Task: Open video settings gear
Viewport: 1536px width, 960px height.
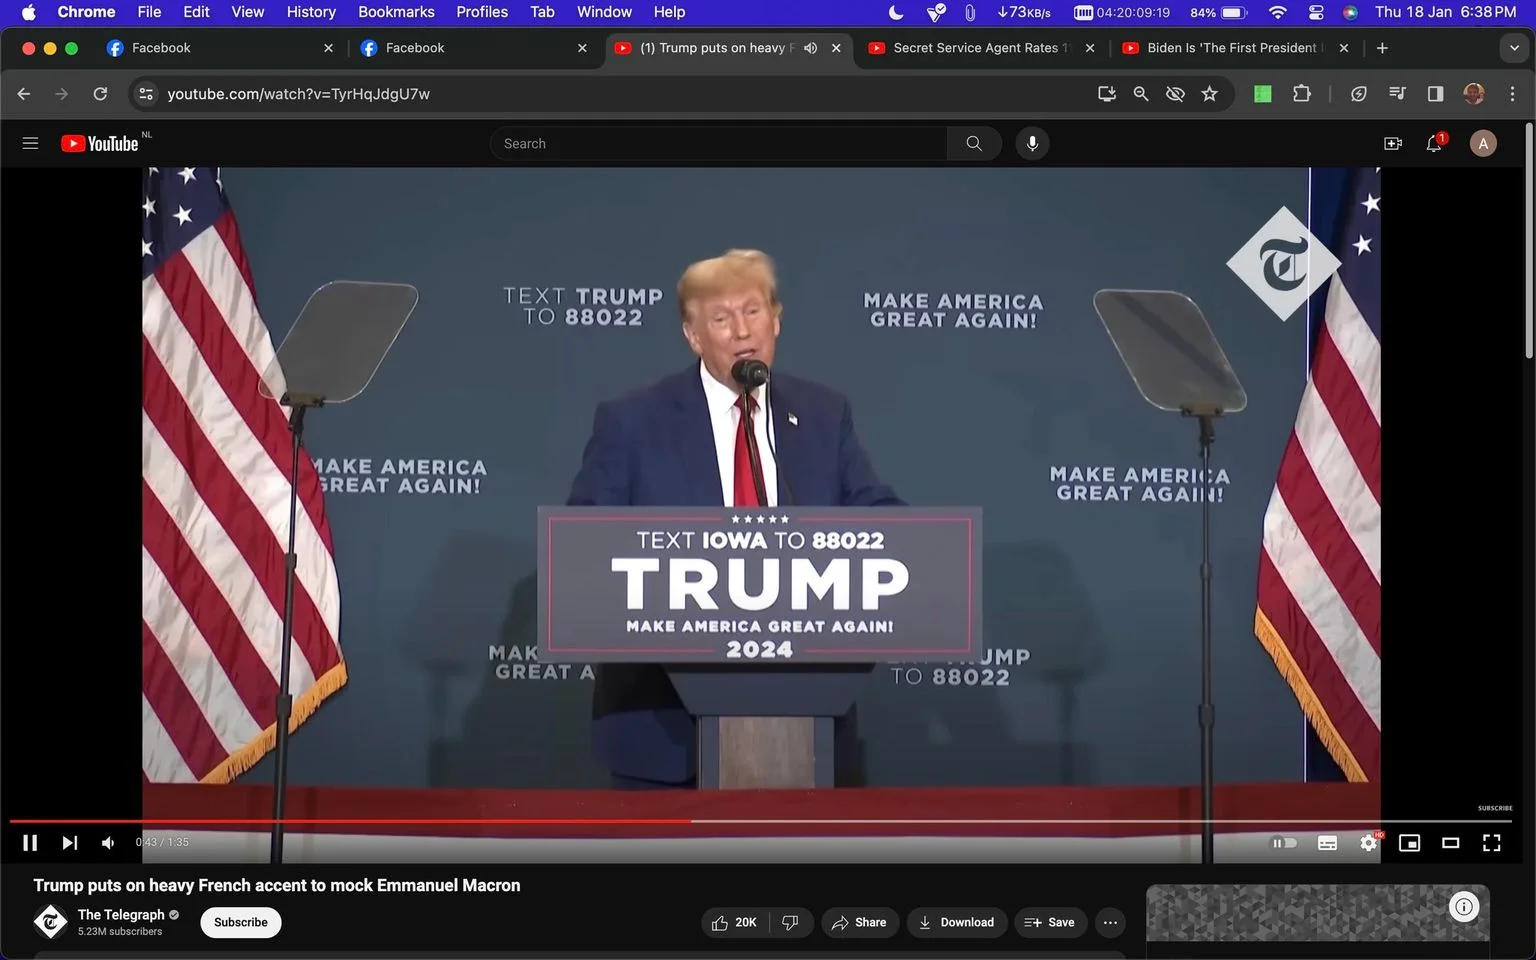Action: [x=1368, y=843]
